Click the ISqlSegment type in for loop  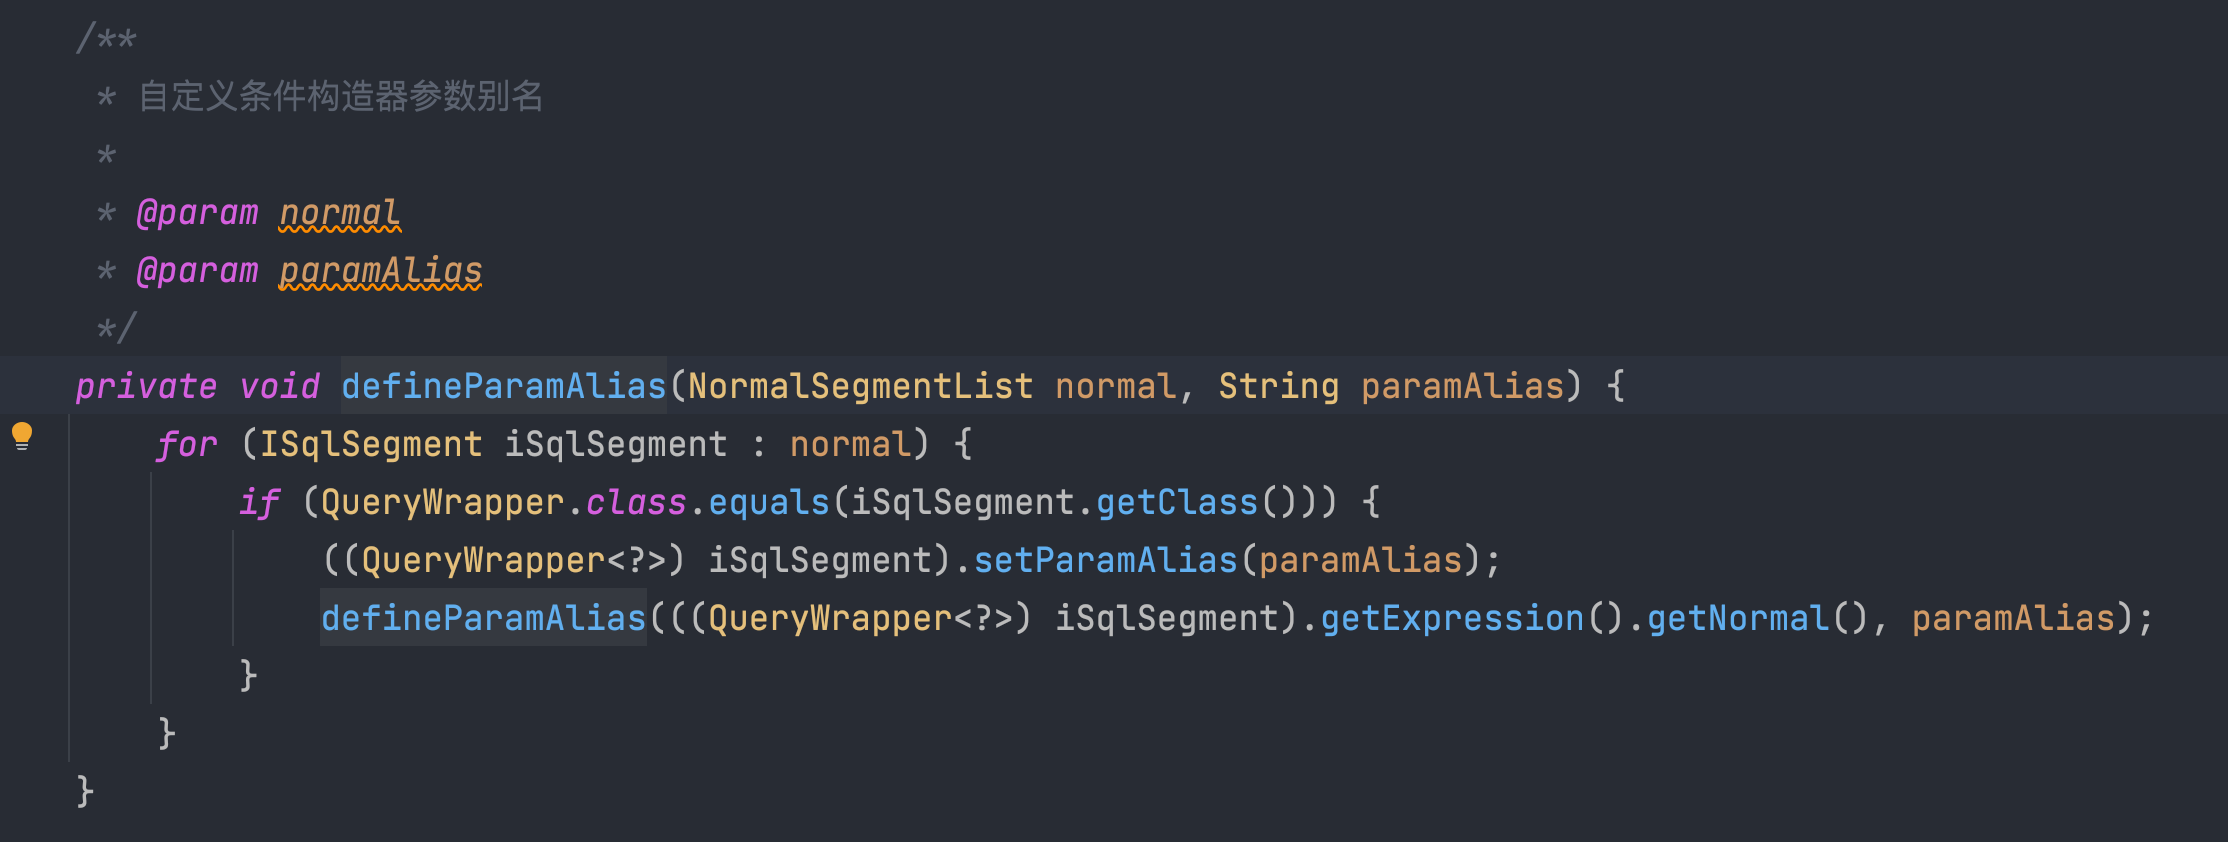371,444
